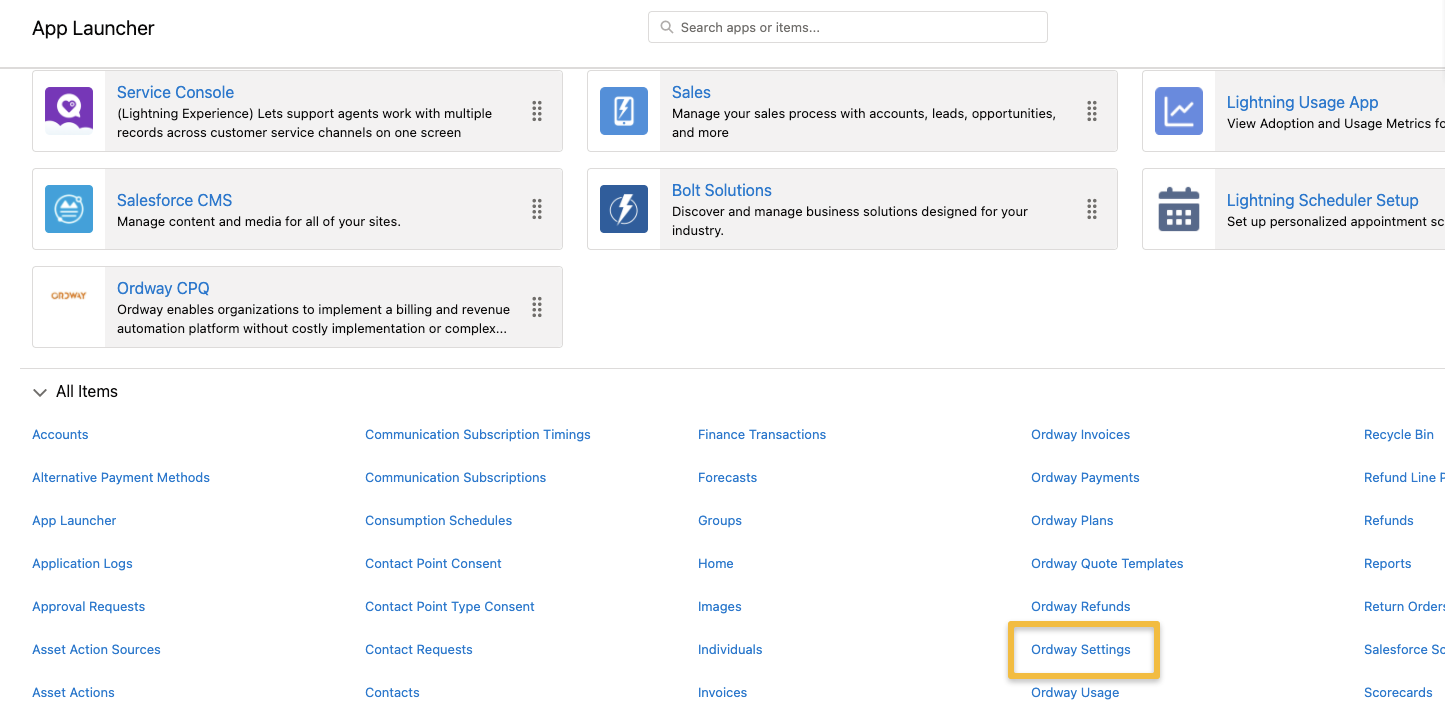The image size is (1445, 722).
Task: Click the drag handle on Service Console
Action: click(537, 111)
